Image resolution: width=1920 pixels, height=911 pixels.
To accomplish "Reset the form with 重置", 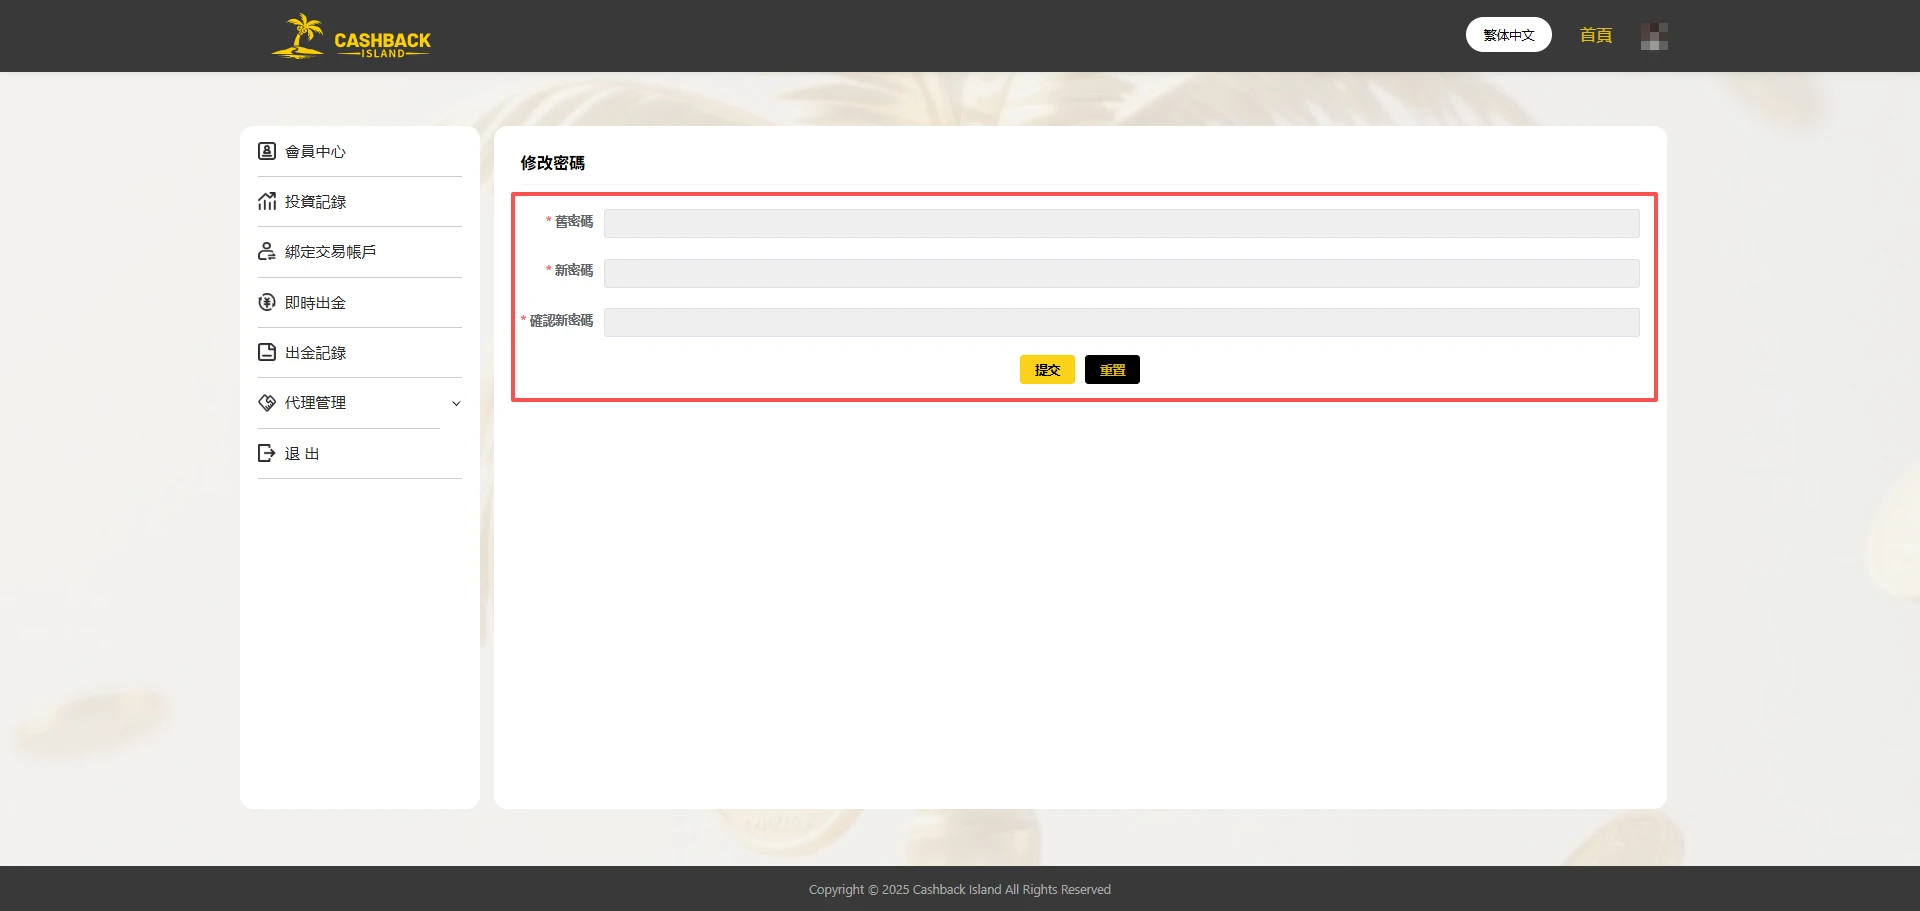I will (1111, 369).
